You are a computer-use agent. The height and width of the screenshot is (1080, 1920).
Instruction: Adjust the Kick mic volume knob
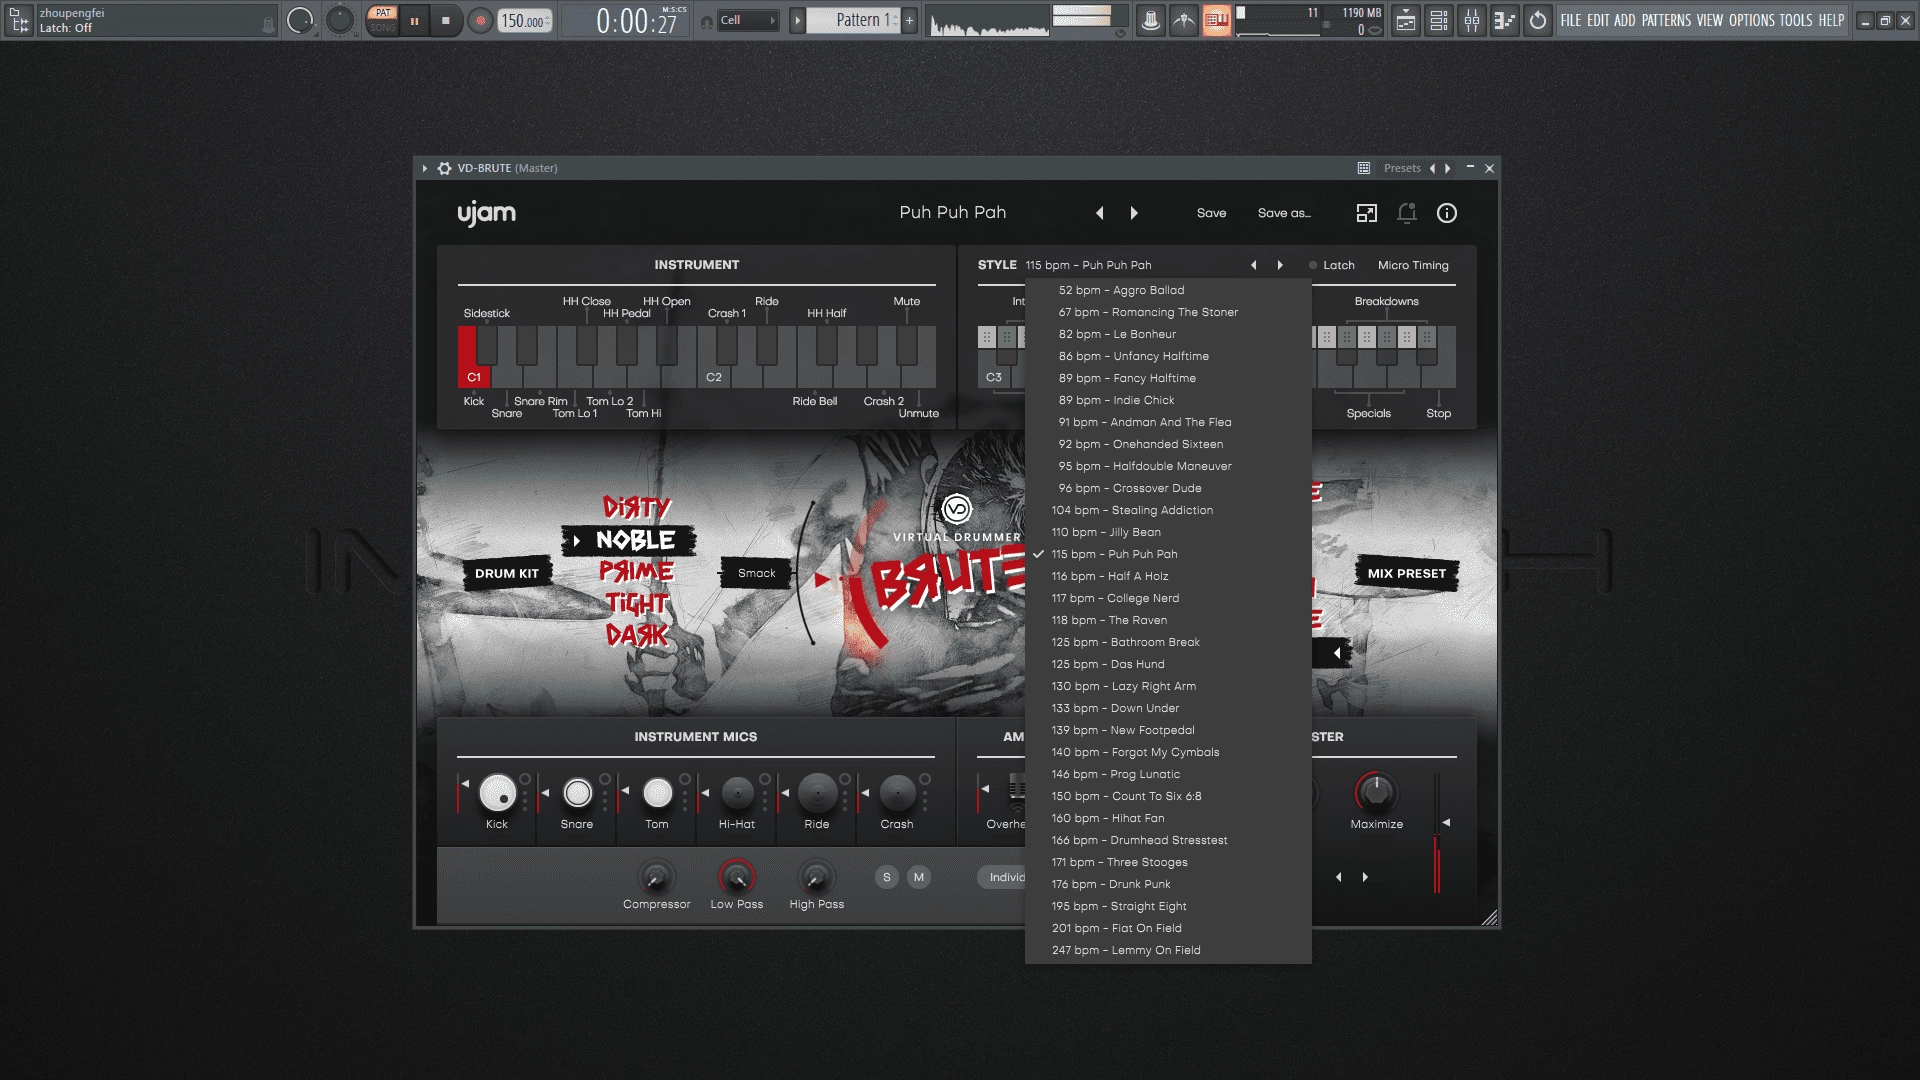pyautogui.click(x=497, y=793)
